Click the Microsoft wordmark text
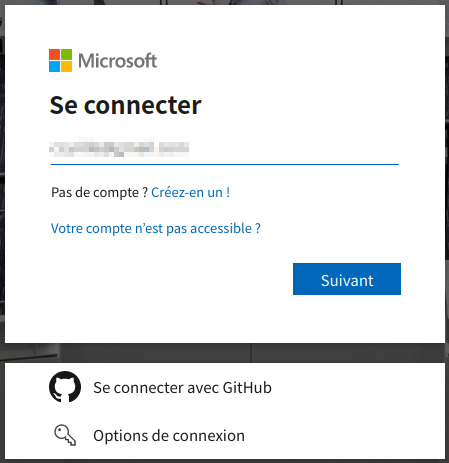Image resolution: width=449 pixels, height=463 pixels. click(117, 61)
